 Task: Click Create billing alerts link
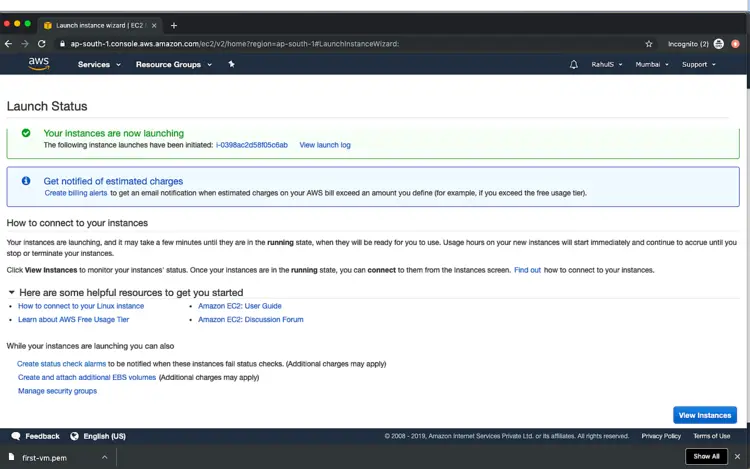pos(76,193)
